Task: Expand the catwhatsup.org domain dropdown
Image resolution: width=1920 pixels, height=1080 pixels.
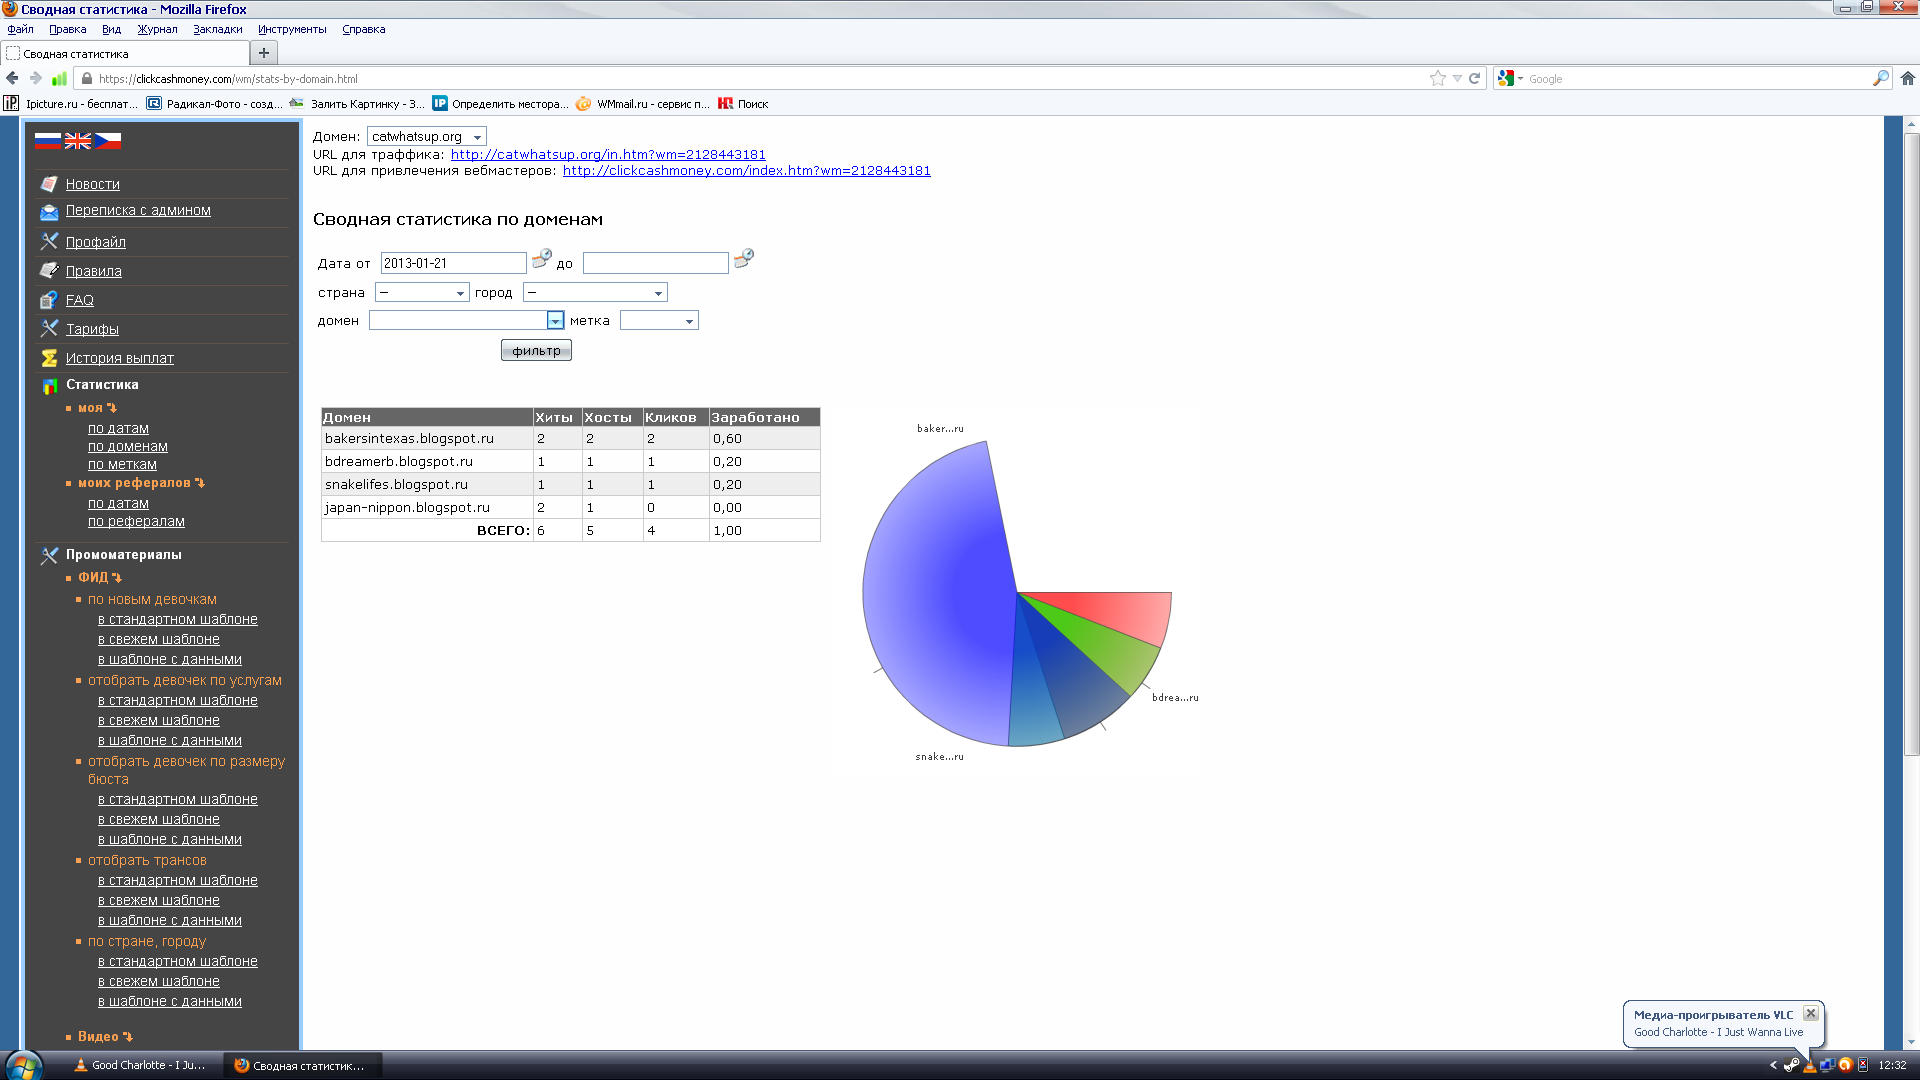Action: coord(426,137)
